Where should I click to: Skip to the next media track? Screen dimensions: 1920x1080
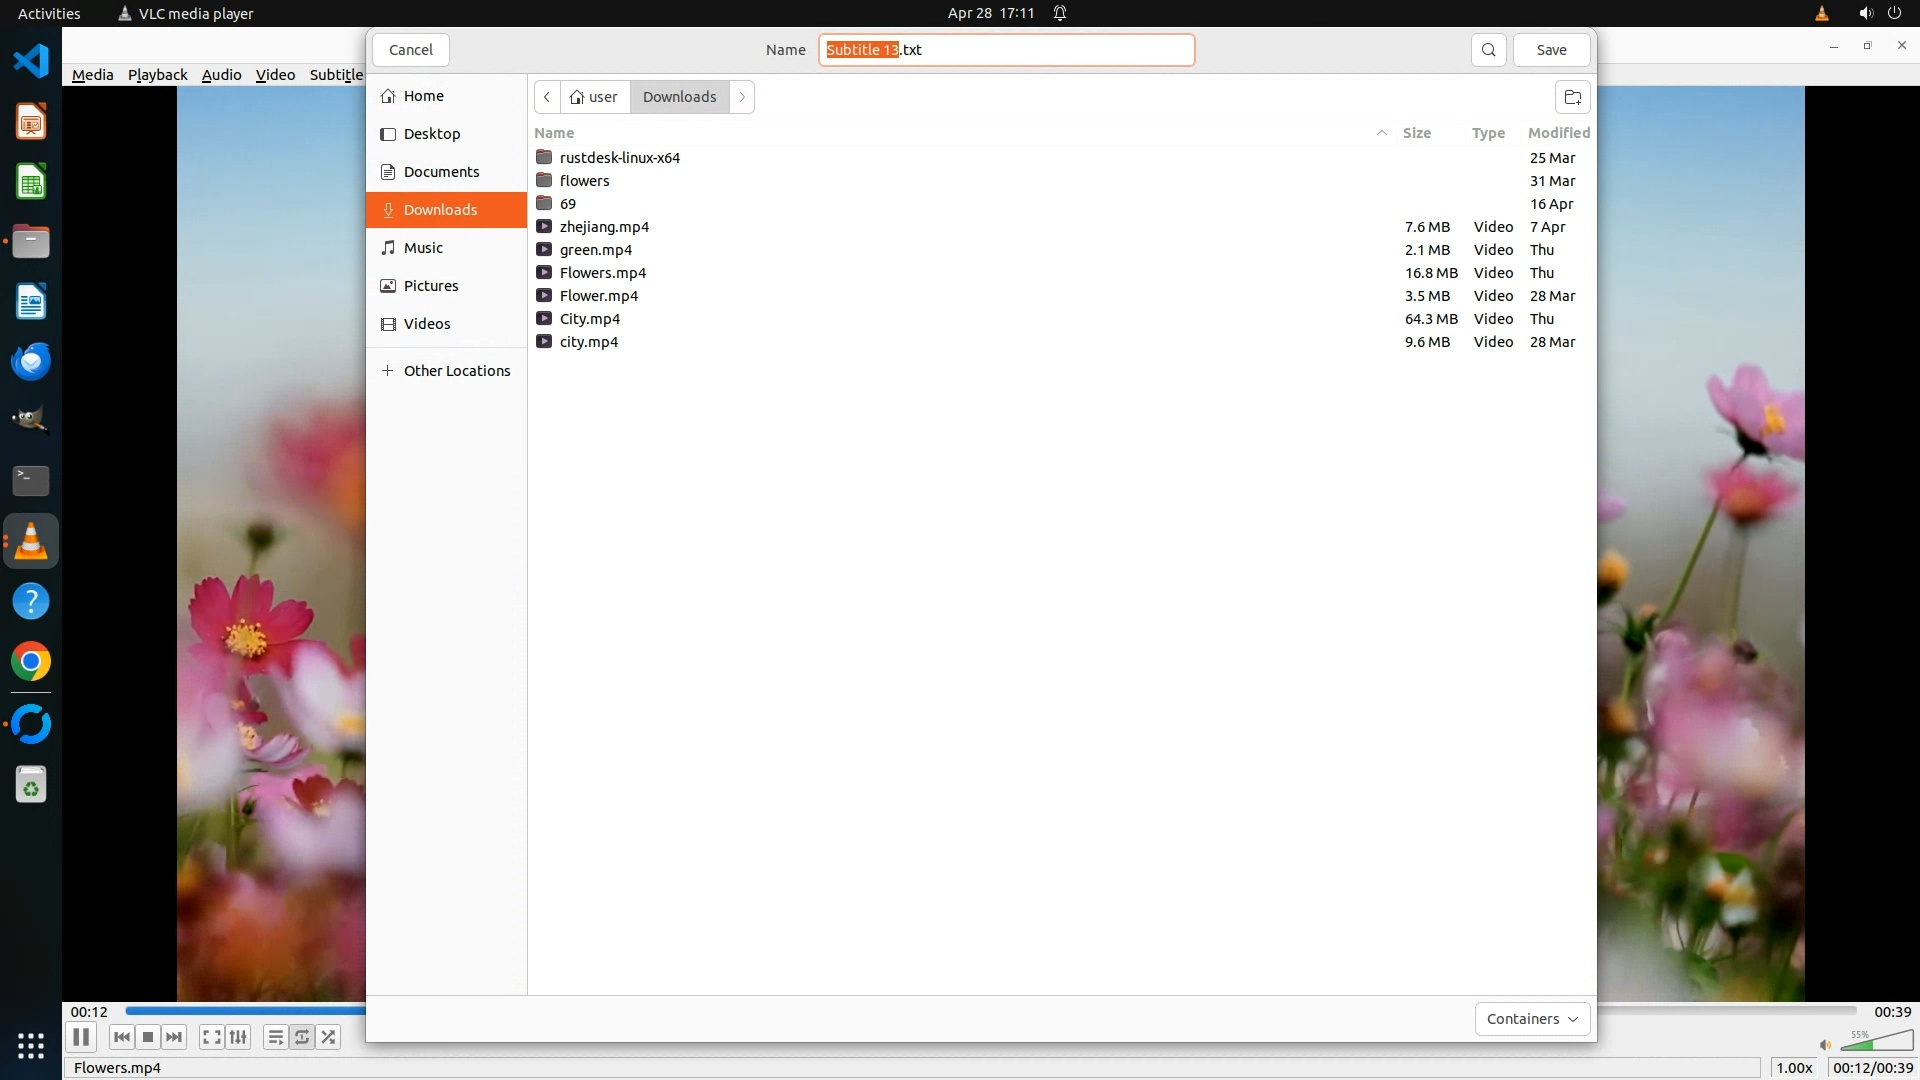(174, 1037)
